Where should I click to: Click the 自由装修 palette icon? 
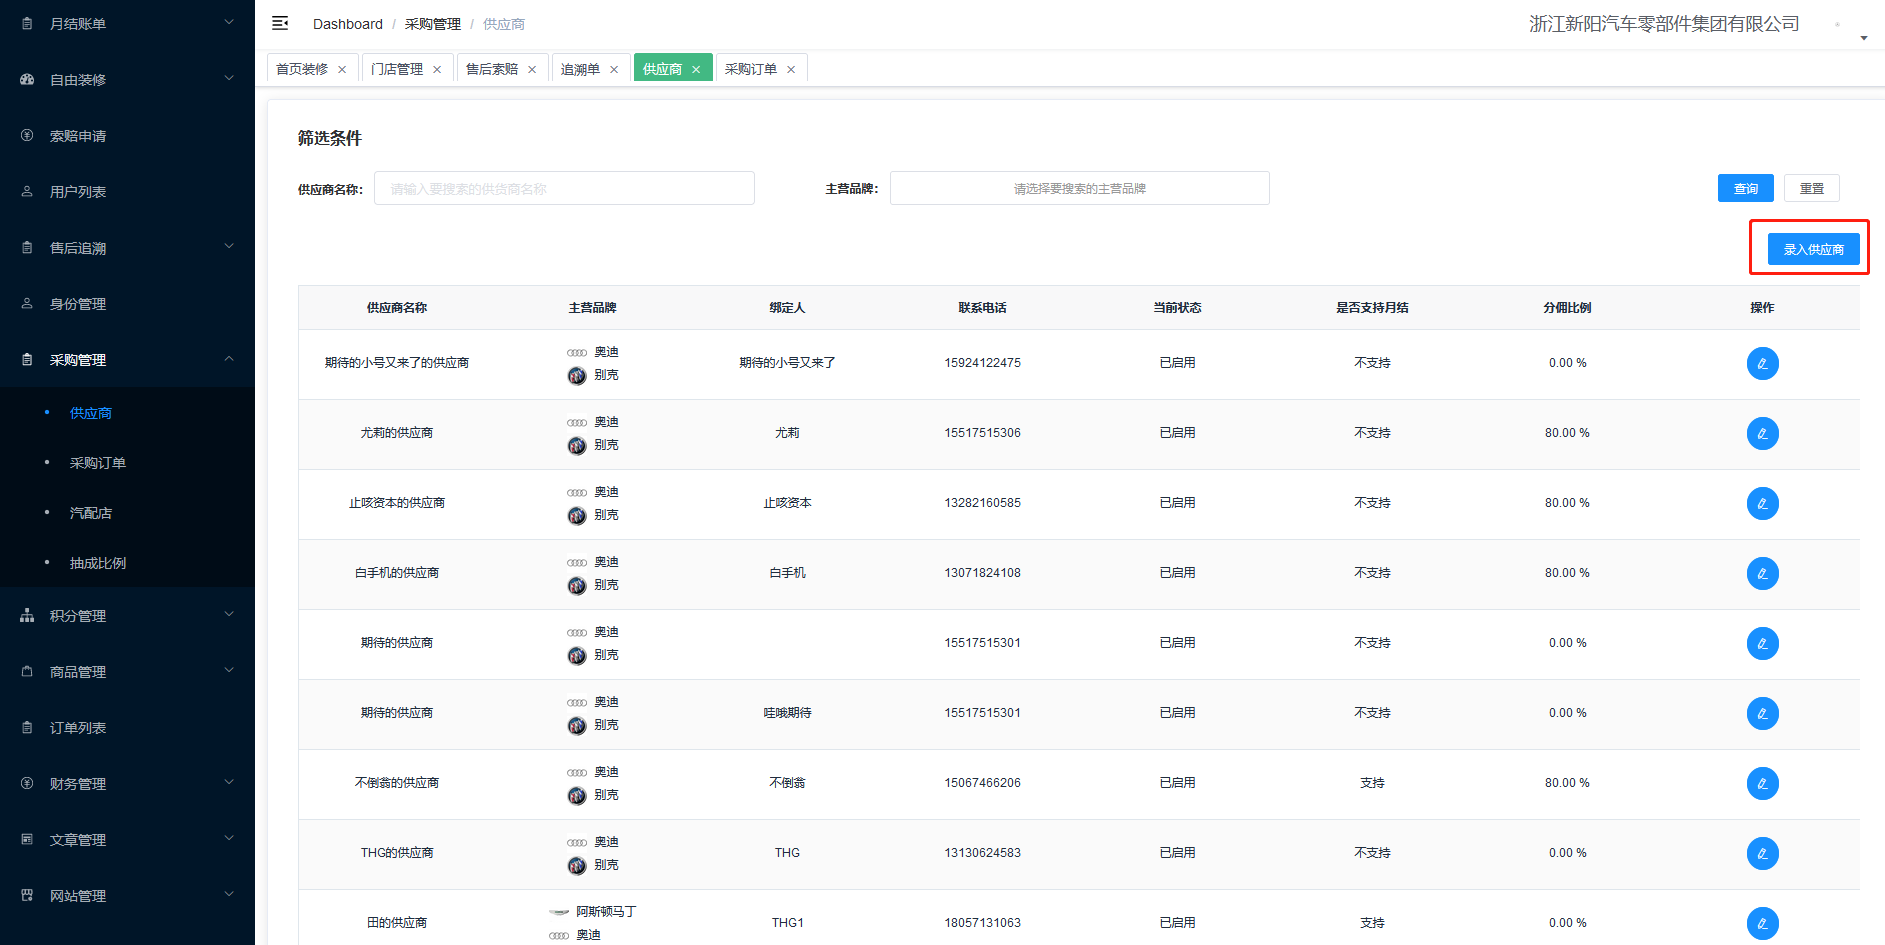pos(27,79)
